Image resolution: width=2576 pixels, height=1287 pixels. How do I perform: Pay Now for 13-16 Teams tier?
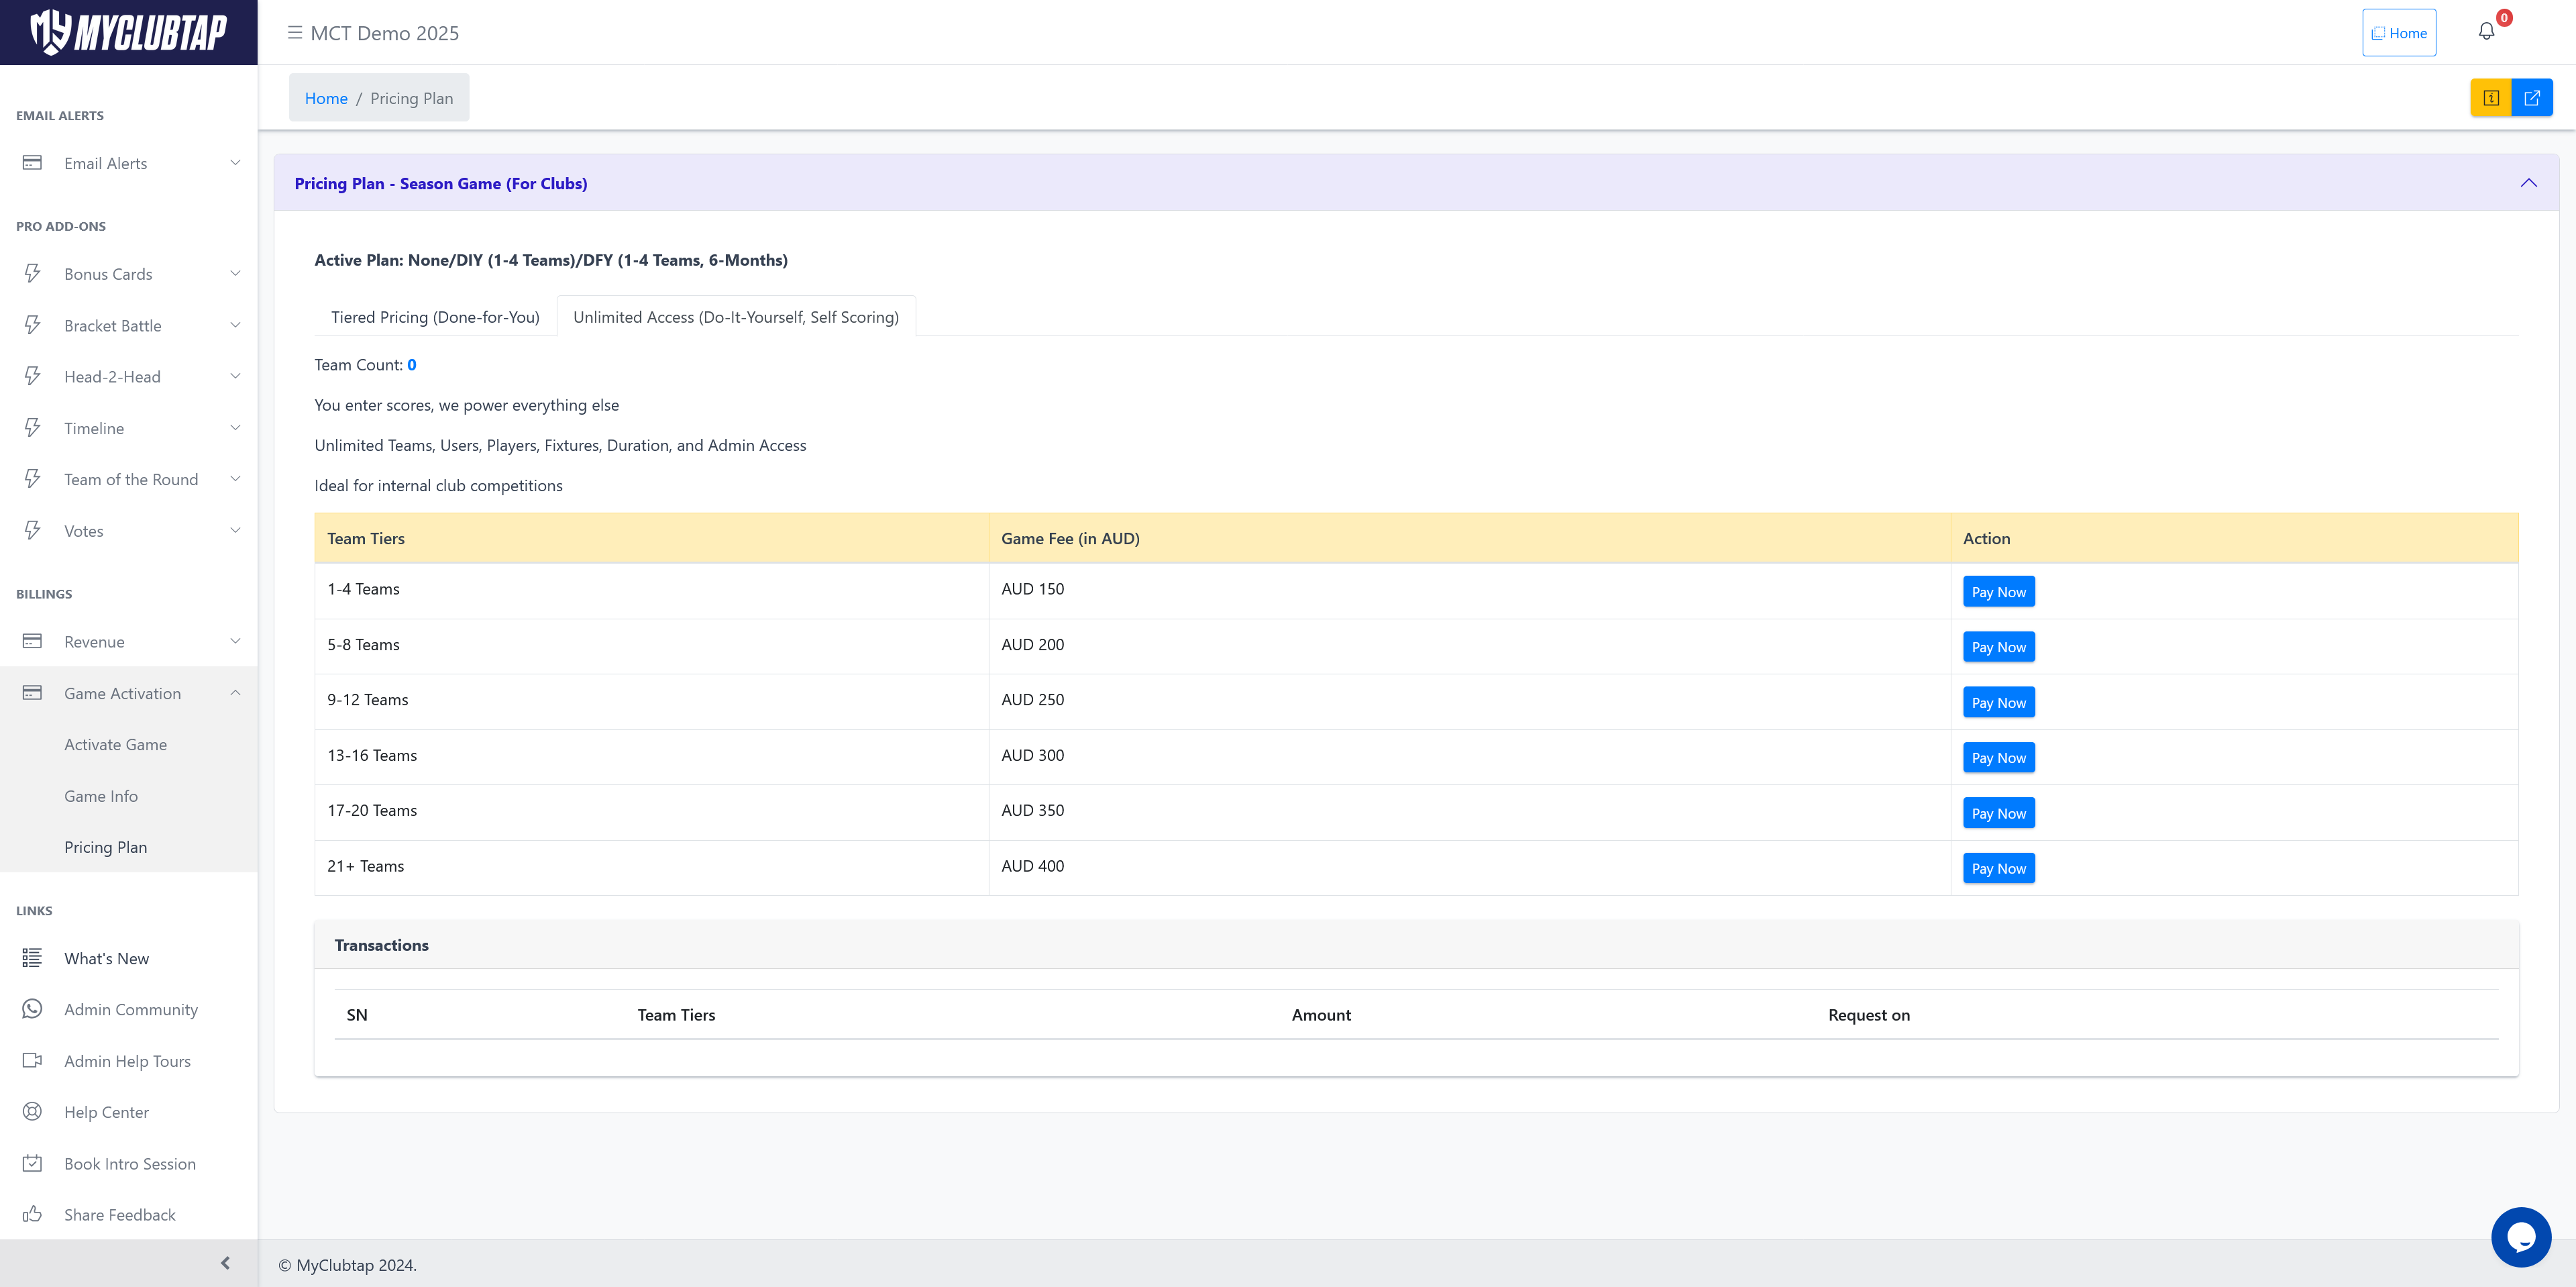coord(1998,758)
